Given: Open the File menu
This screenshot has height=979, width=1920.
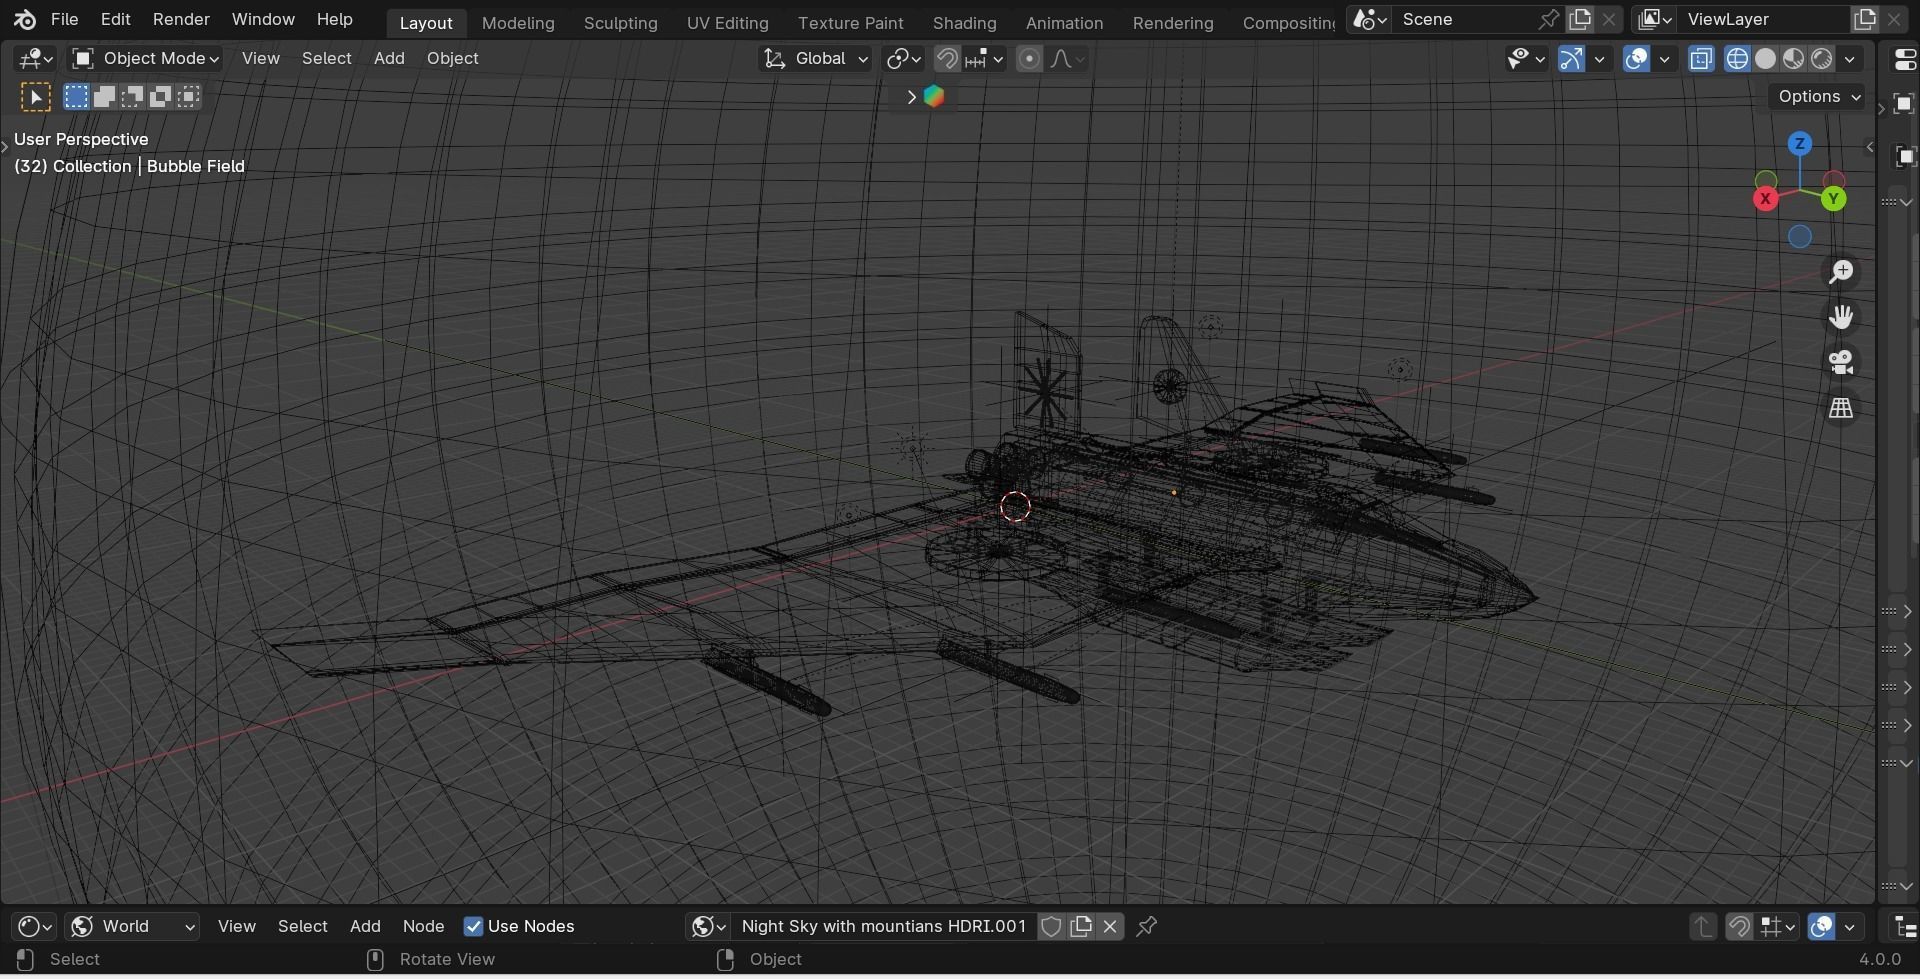Looking at the screenshot, I should [x=64, y=19].
